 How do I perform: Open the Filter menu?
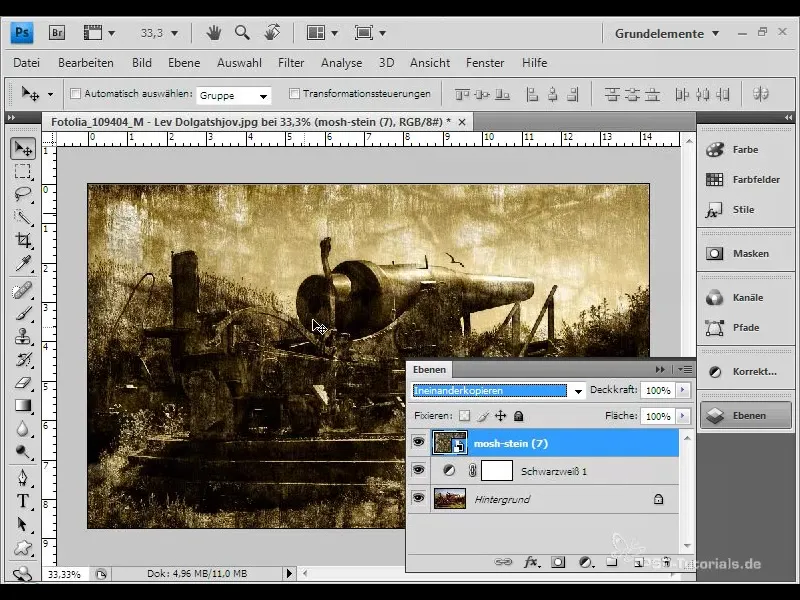click(291, 63)
